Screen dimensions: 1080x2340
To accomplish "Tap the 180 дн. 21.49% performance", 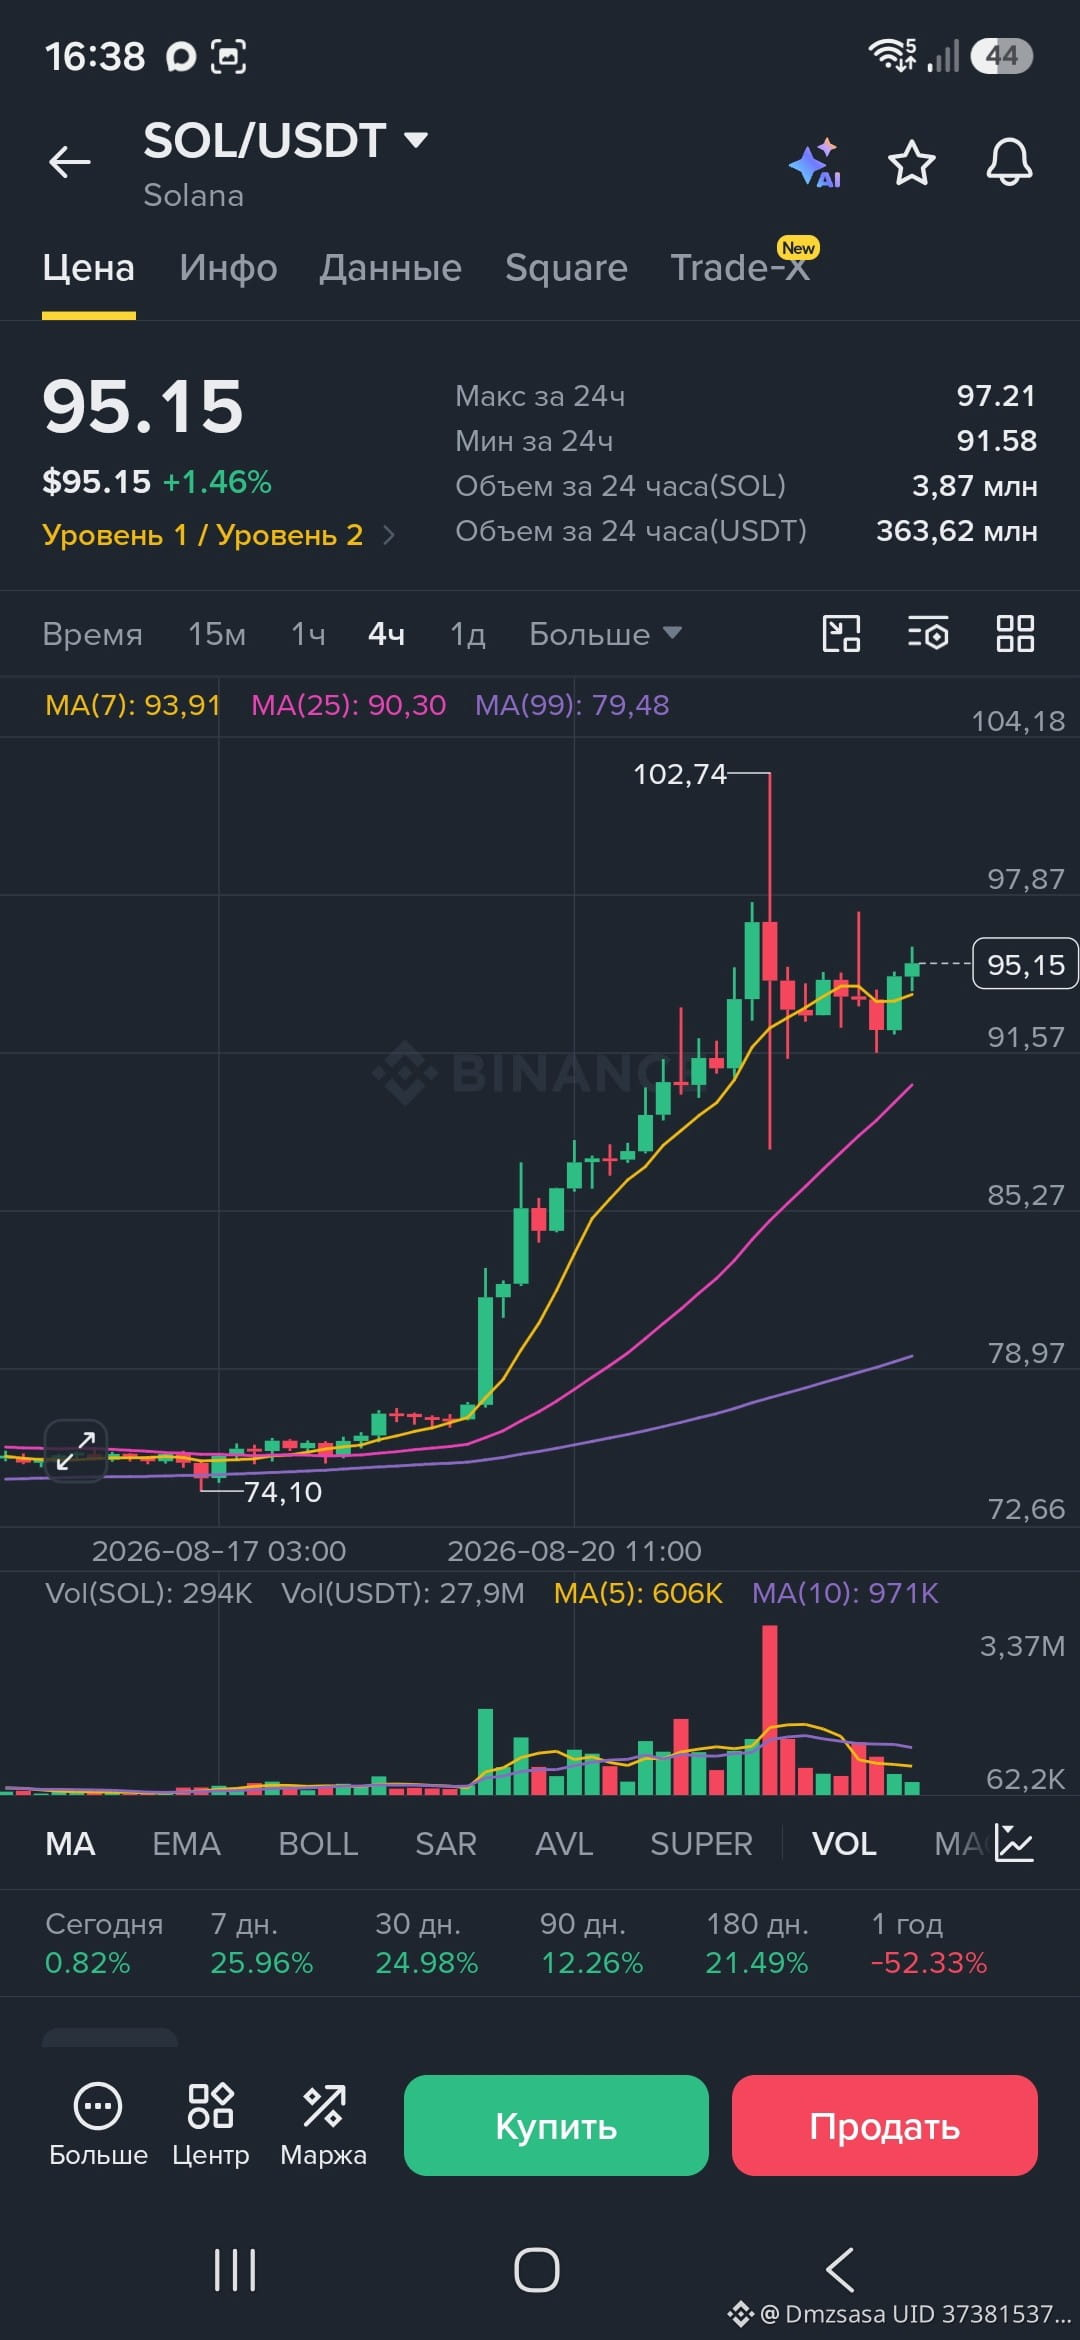I will pyautogui.click(x=757, y=1943).
